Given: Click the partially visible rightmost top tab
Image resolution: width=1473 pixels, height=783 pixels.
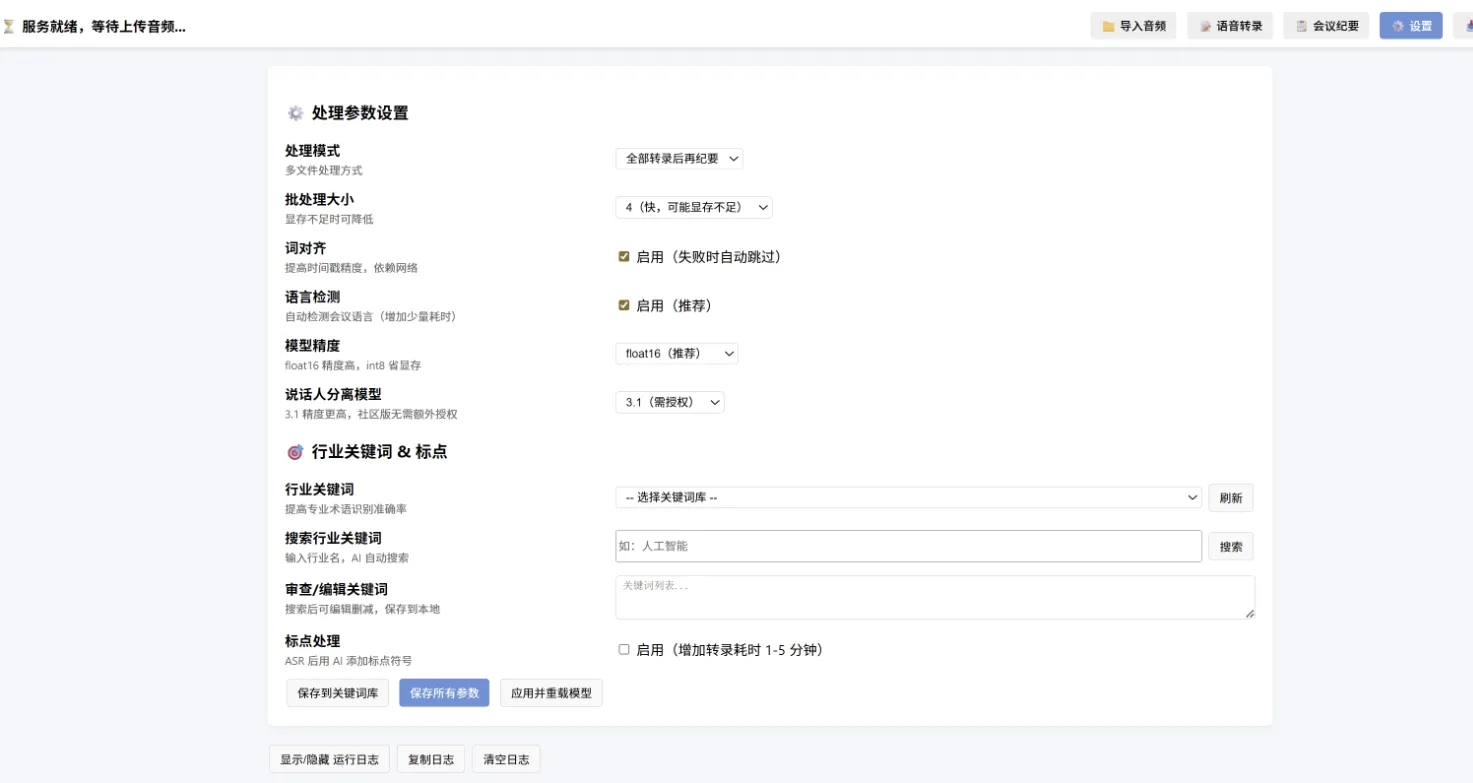Looking at the screenshot, I should click(1463, 26).
